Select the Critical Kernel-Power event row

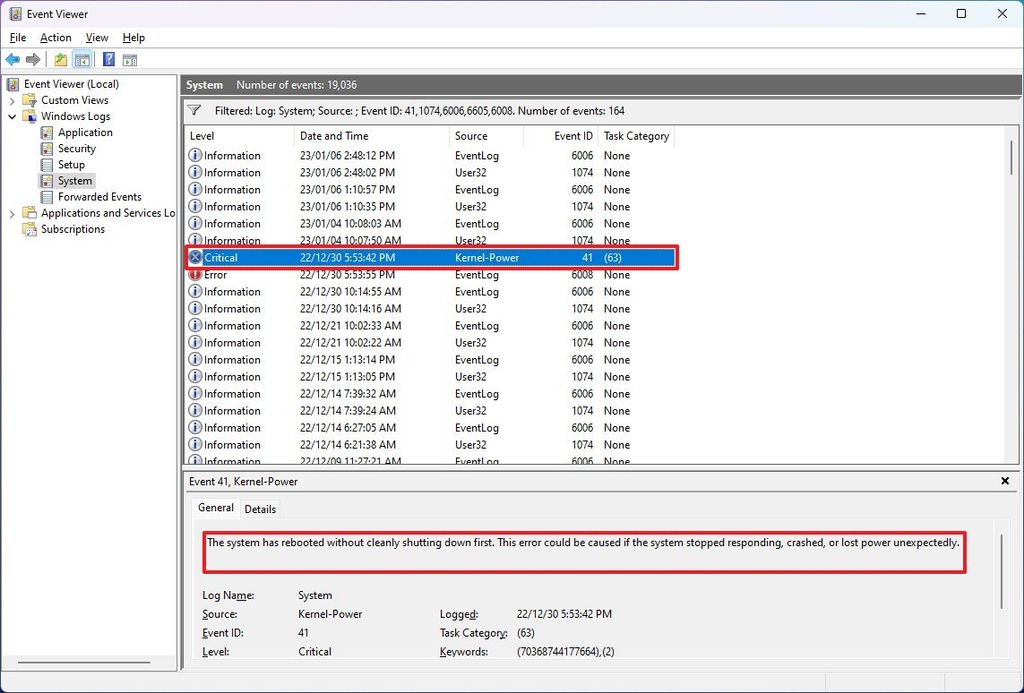(400, 257)
